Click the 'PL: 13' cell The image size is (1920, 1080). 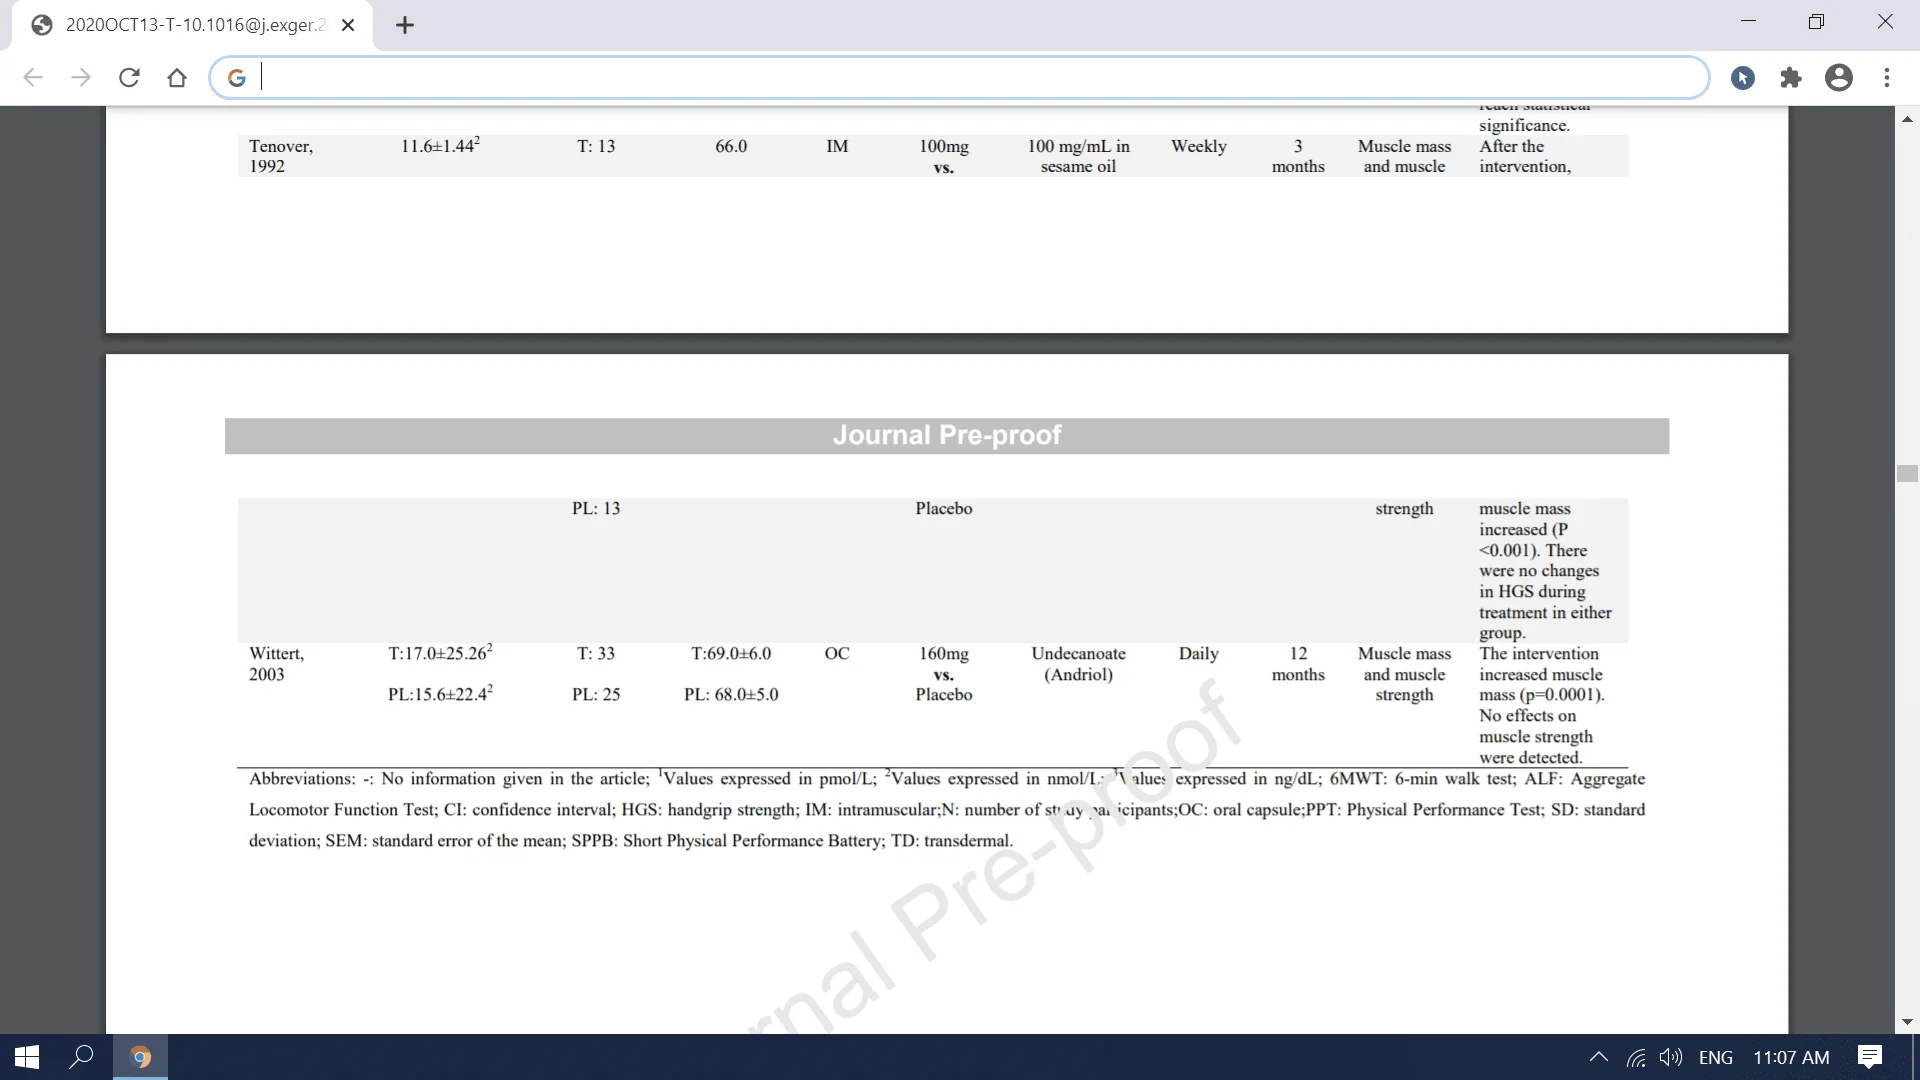(x=596, y=508)
